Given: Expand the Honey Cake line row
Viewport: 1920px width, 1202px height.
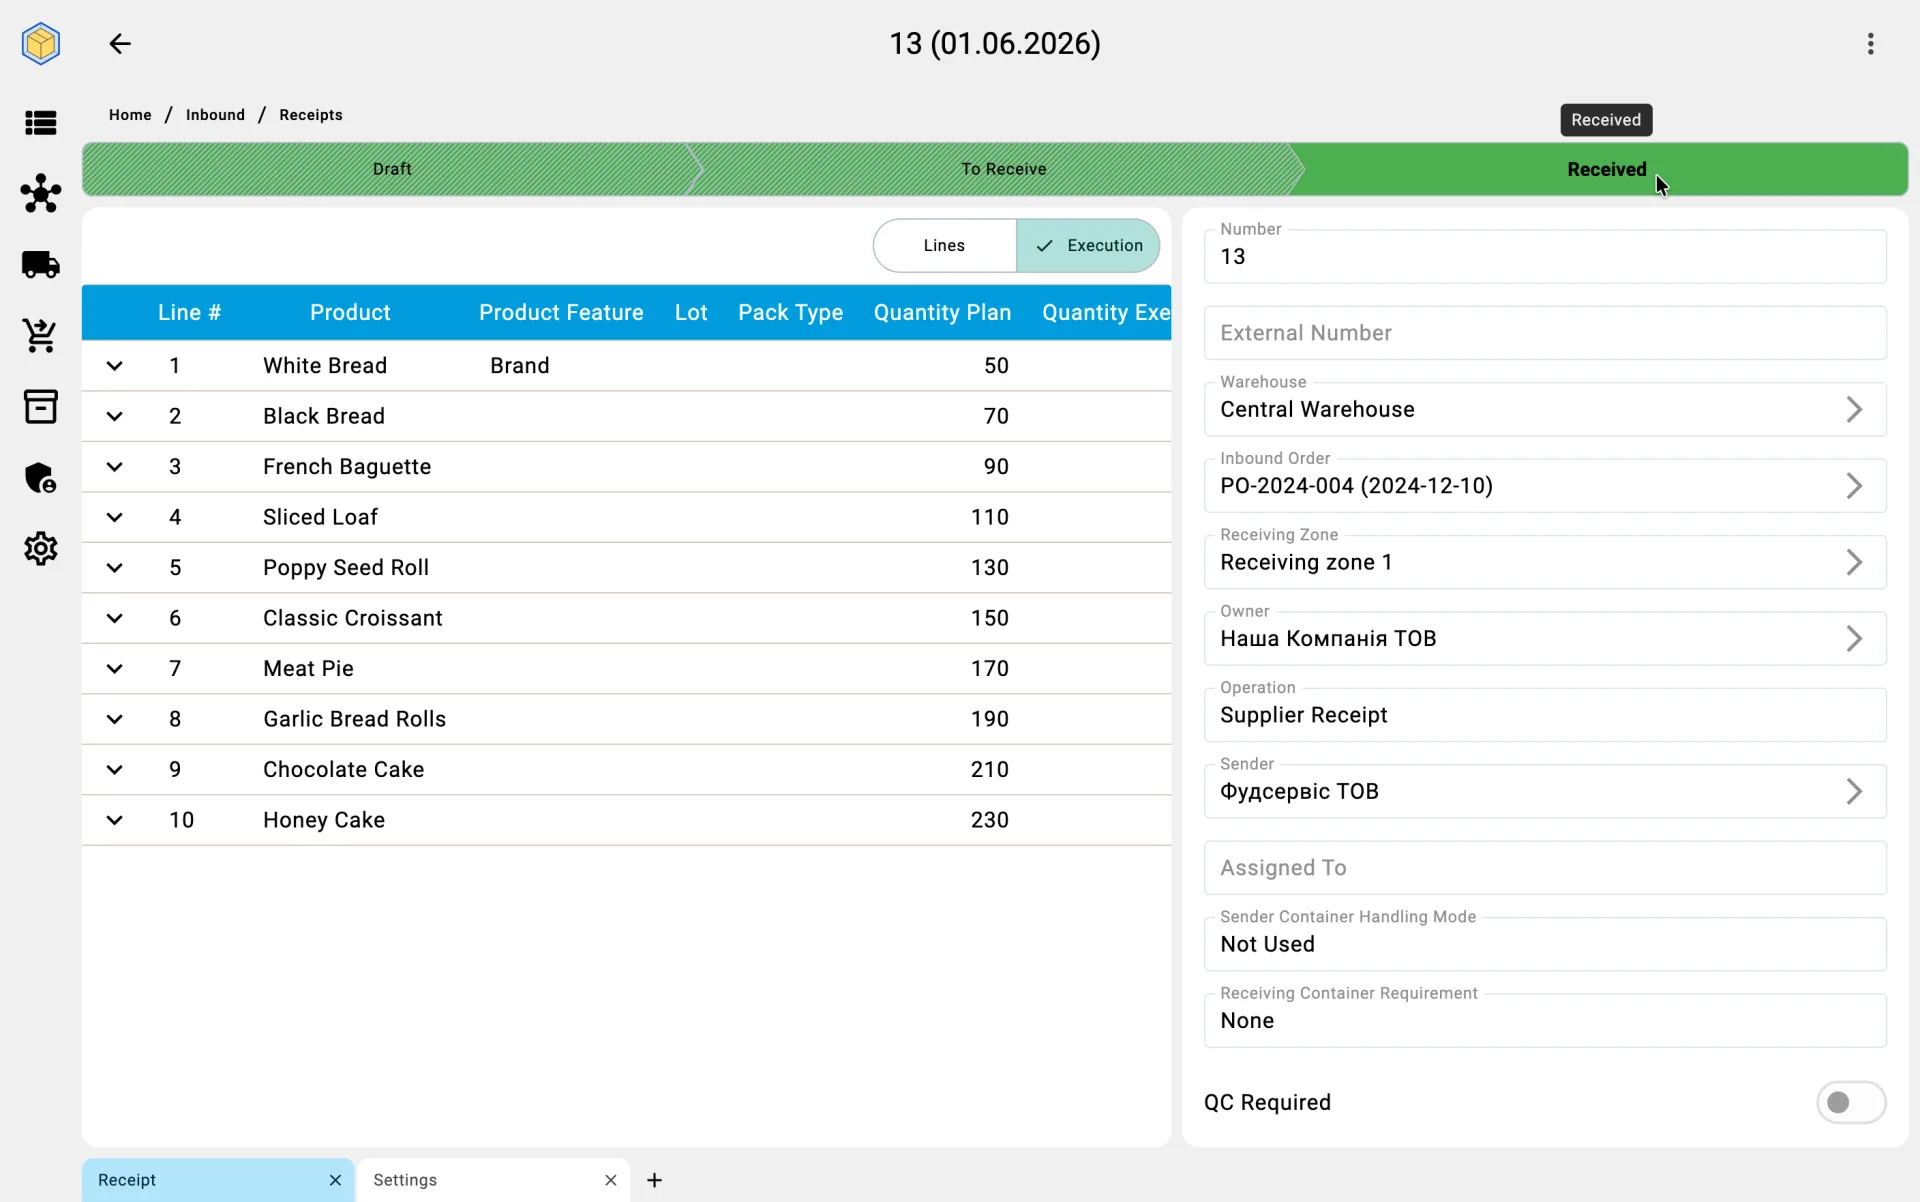Looking at the screenshot, I should (115, 820).
